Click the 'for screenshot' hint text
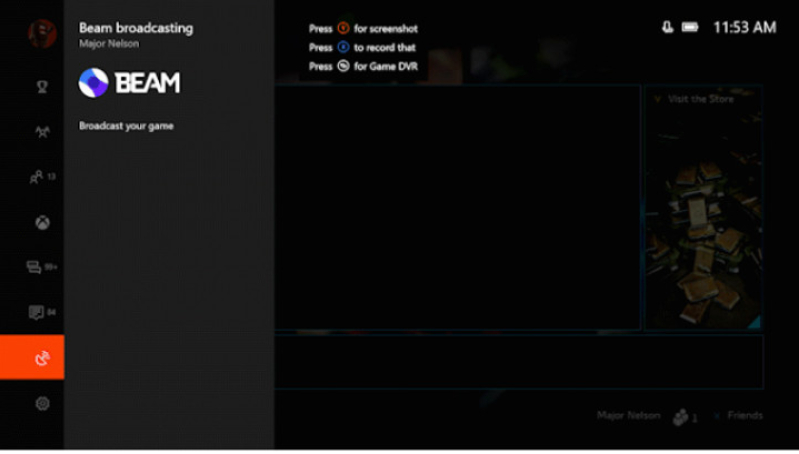Image resolution: width=799 pixels, height=454 pixels. coord(386,29)
